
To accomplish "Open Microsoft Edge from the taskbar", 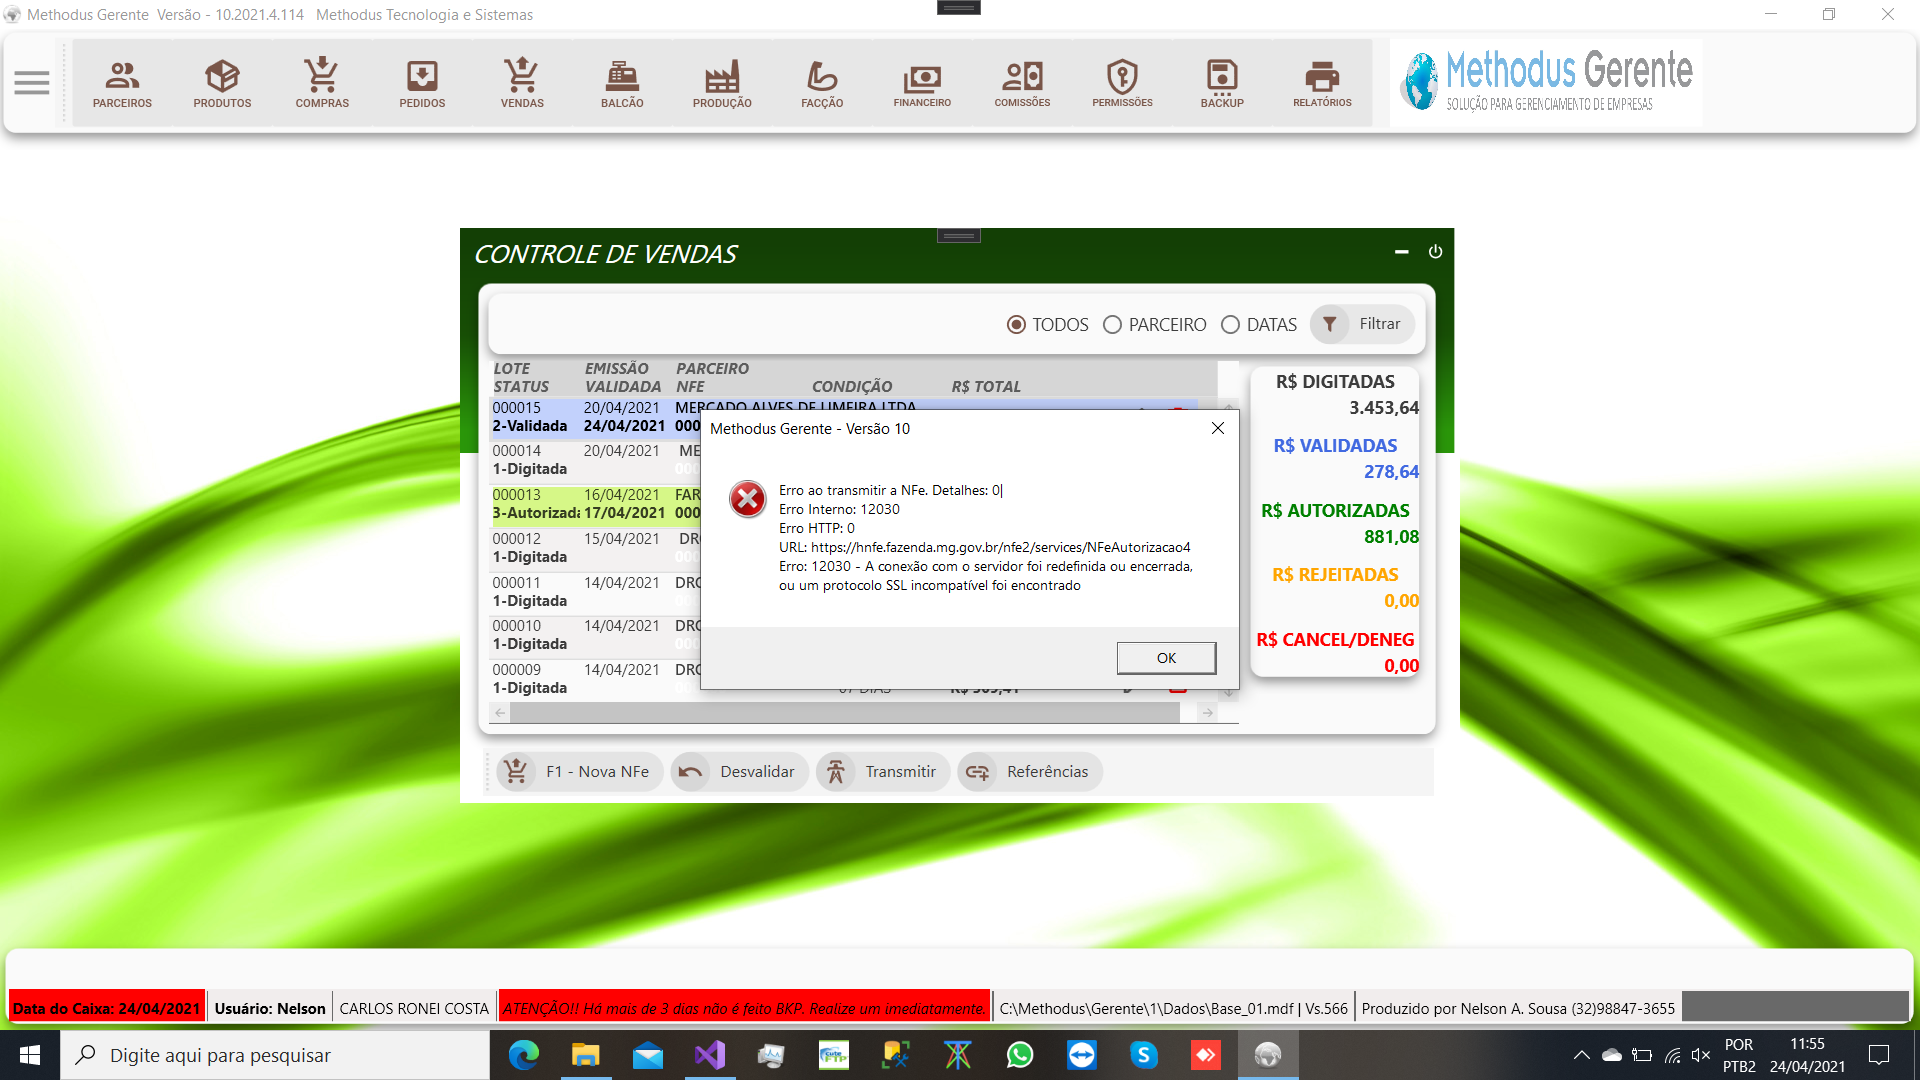I will 524,1055.
